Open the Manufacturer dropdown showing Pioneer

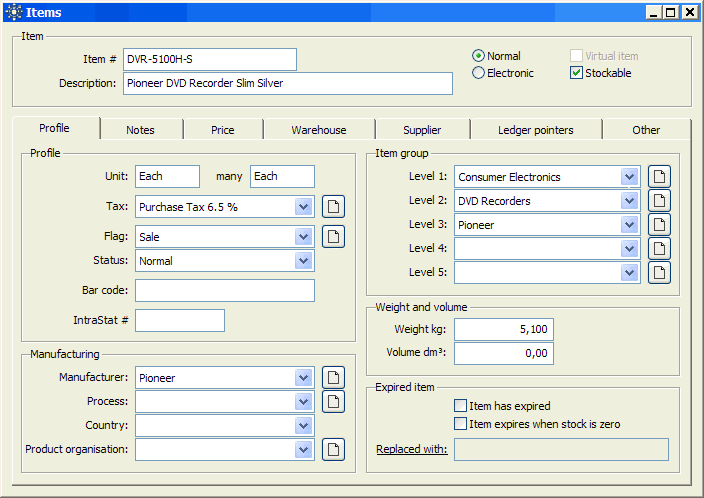pyautogui.click(x=304, y=378)
